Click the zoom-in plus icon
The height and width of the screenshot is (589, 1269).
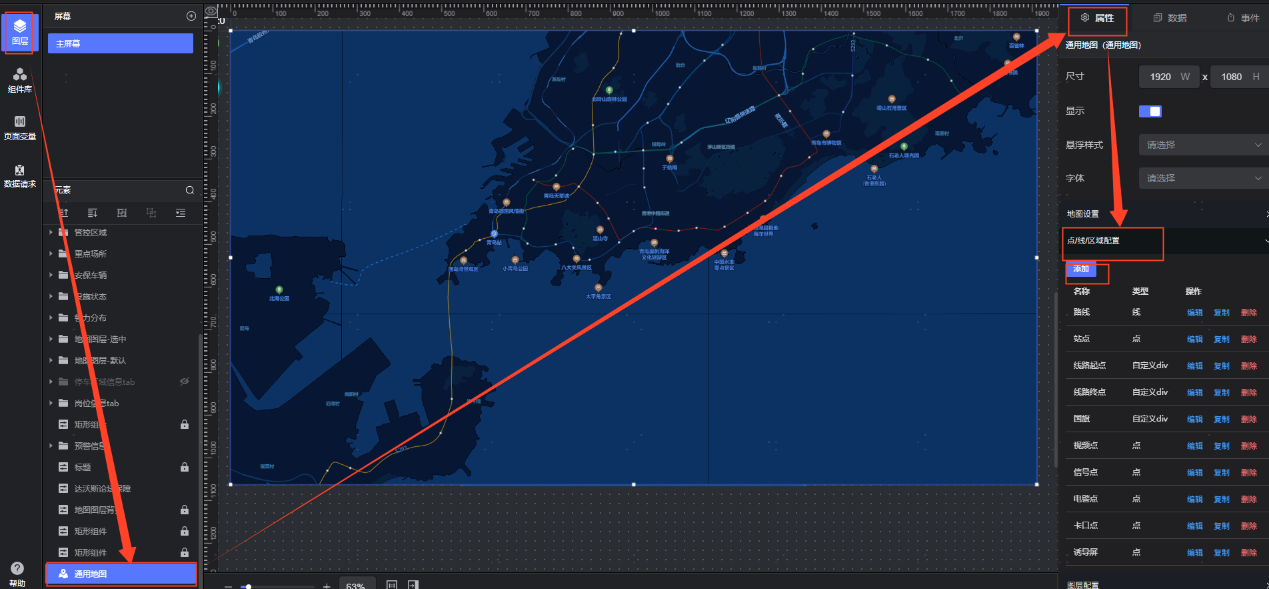tap(326, 586)
